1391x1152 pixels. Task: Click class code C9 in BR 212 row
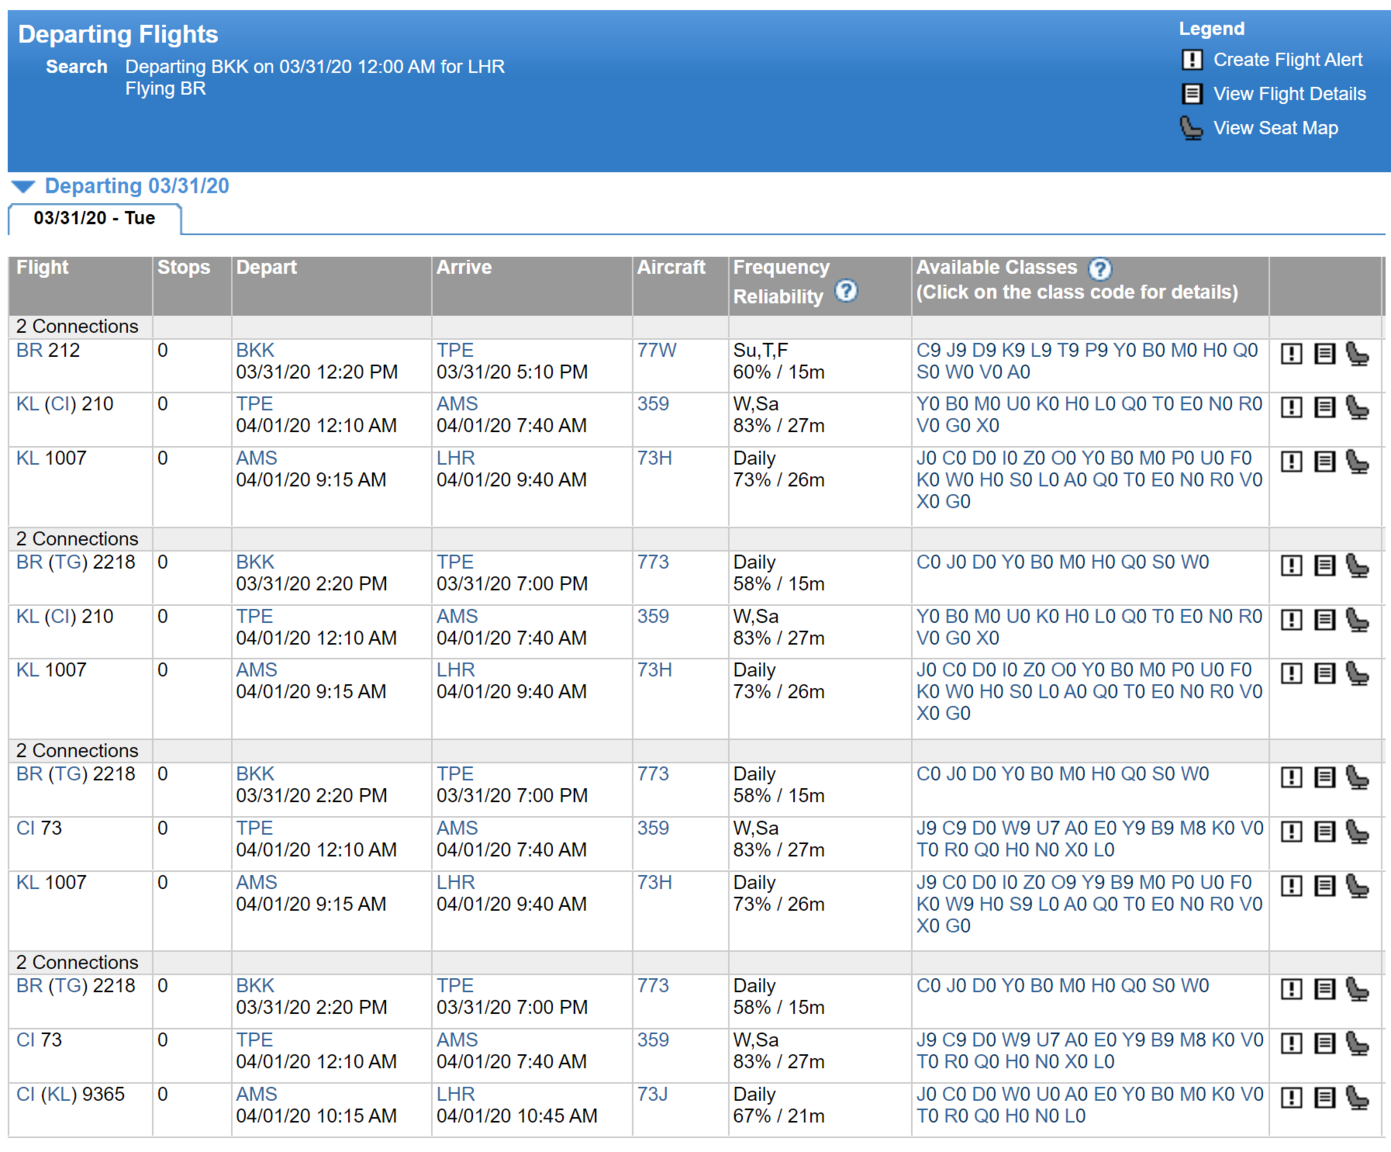pos(929,351)
